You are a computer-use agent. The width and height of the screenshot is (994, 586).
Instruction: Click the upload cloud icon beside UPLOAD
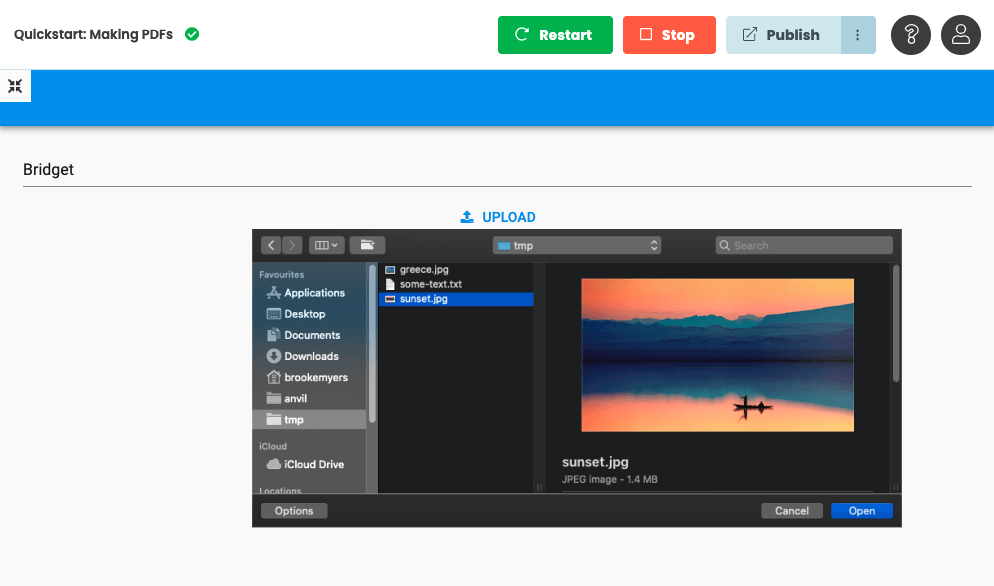pyautogui.click(x=466, y=216)
